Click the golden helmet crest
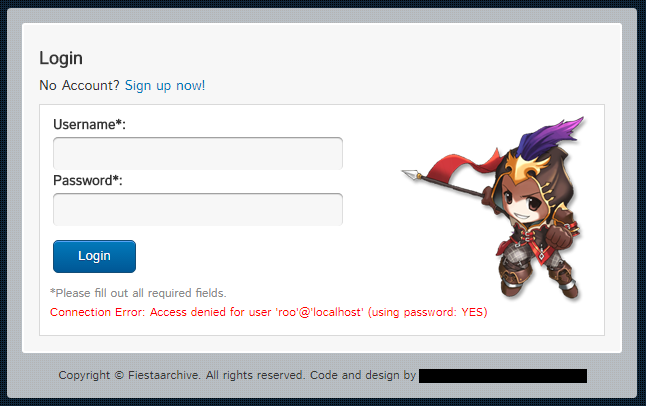The image size is (646, 406). [525, 166]
